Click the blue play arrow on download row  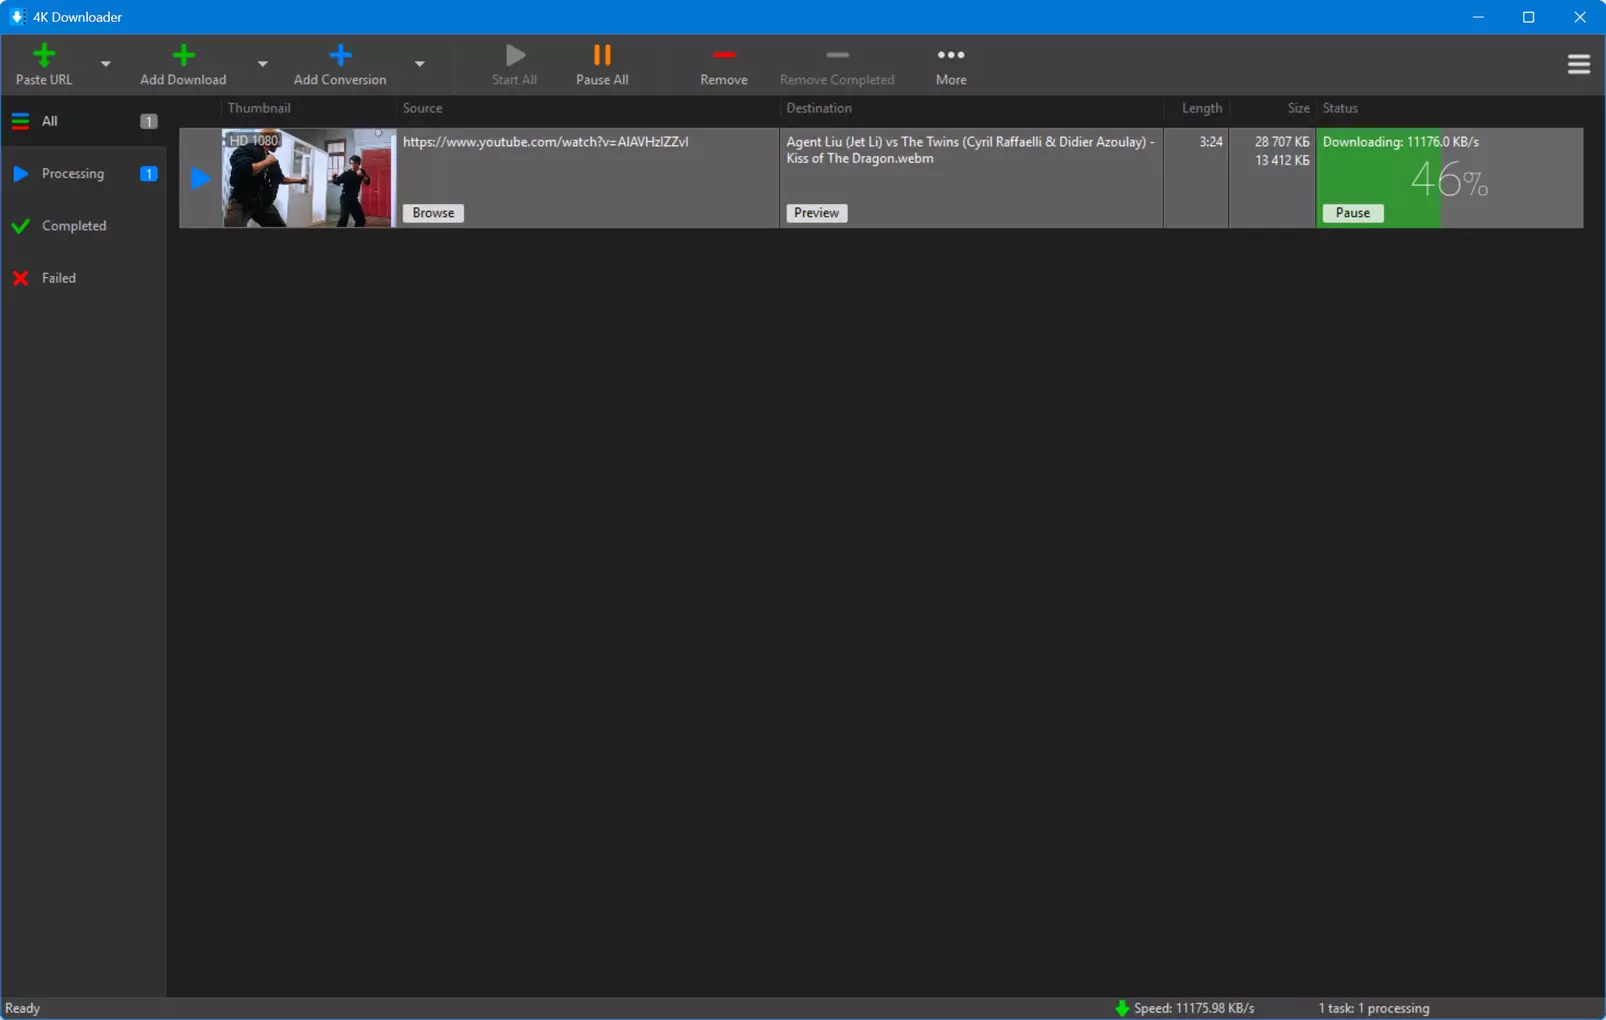[x=200, y=178]
